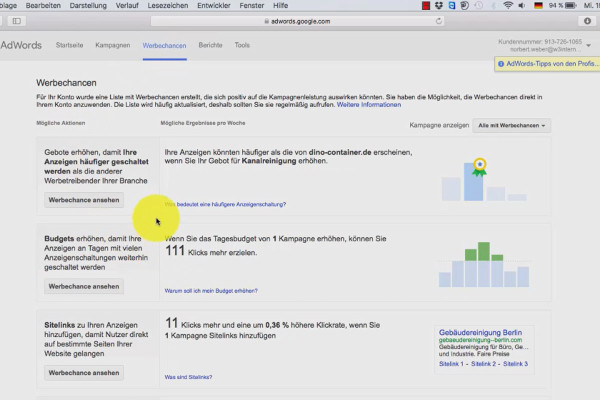Select the Werbechancen tab
This screenshot has height=400, width=600.
165,46
